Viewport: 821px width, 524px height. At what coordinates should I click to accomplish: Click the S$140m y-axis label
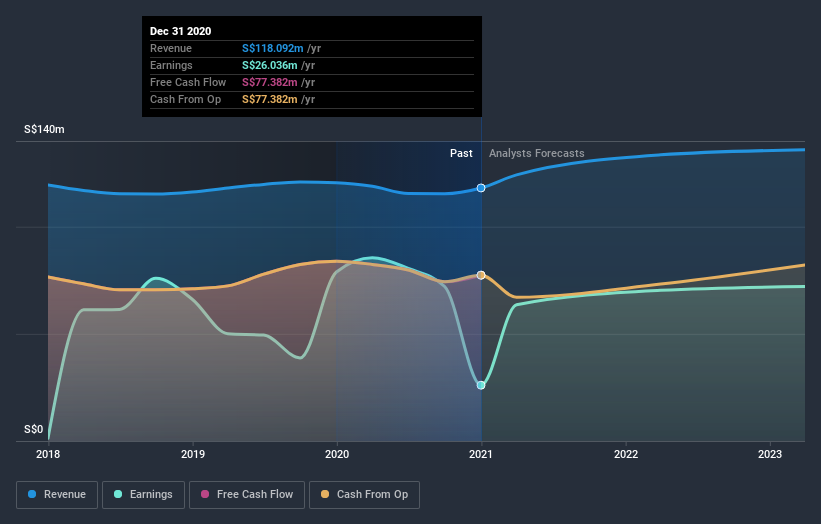44,129
